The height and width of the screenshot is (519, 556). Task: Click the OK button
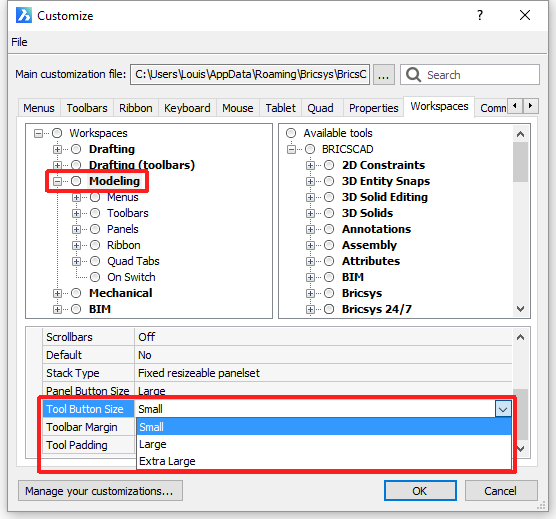pyautogui.click(x=420, y=491)
